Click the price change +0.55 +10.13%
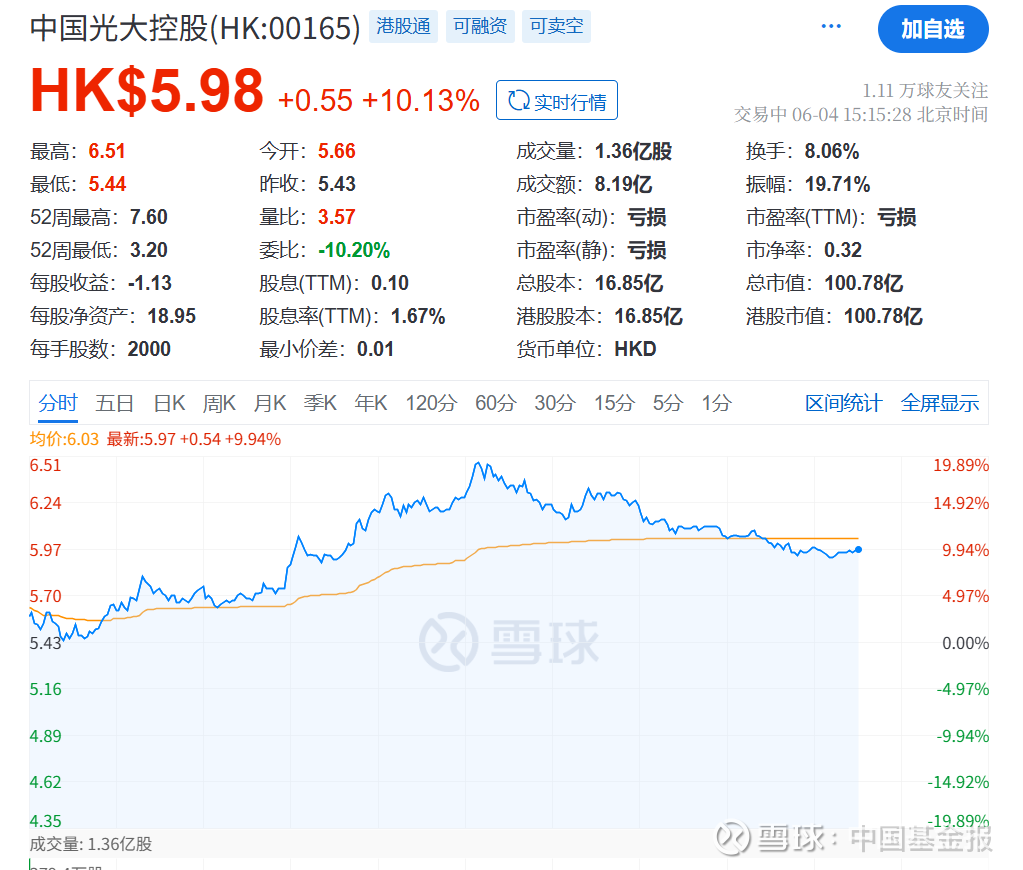This screenshot has width=1023, height=870. (x=378, y=101)
